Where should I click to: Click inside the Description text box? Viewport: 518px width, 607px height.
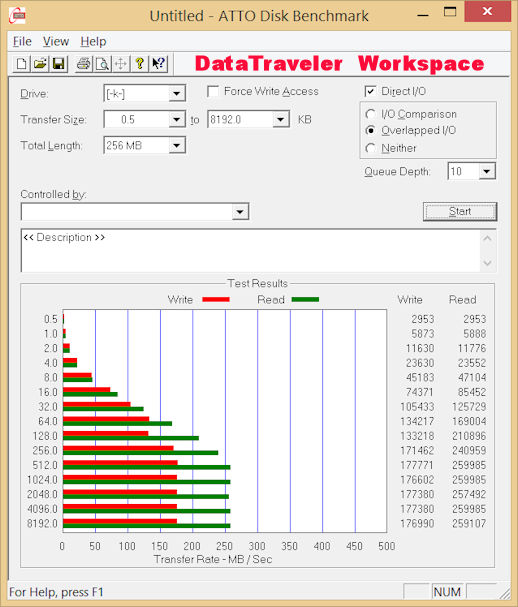250,250
